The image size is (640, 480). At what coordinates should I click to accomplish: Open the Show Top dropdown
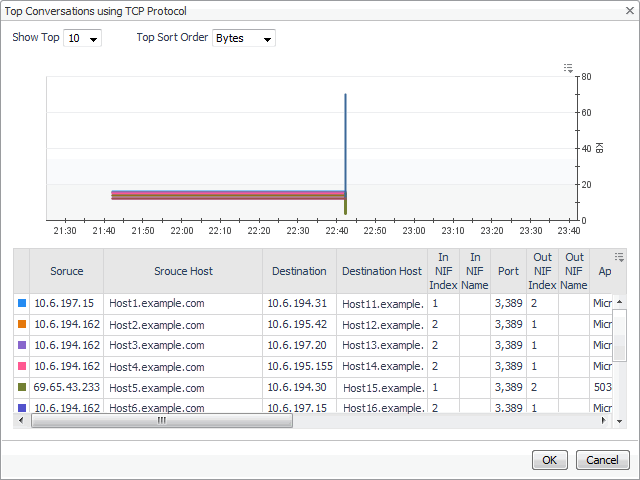coord(82,38)
